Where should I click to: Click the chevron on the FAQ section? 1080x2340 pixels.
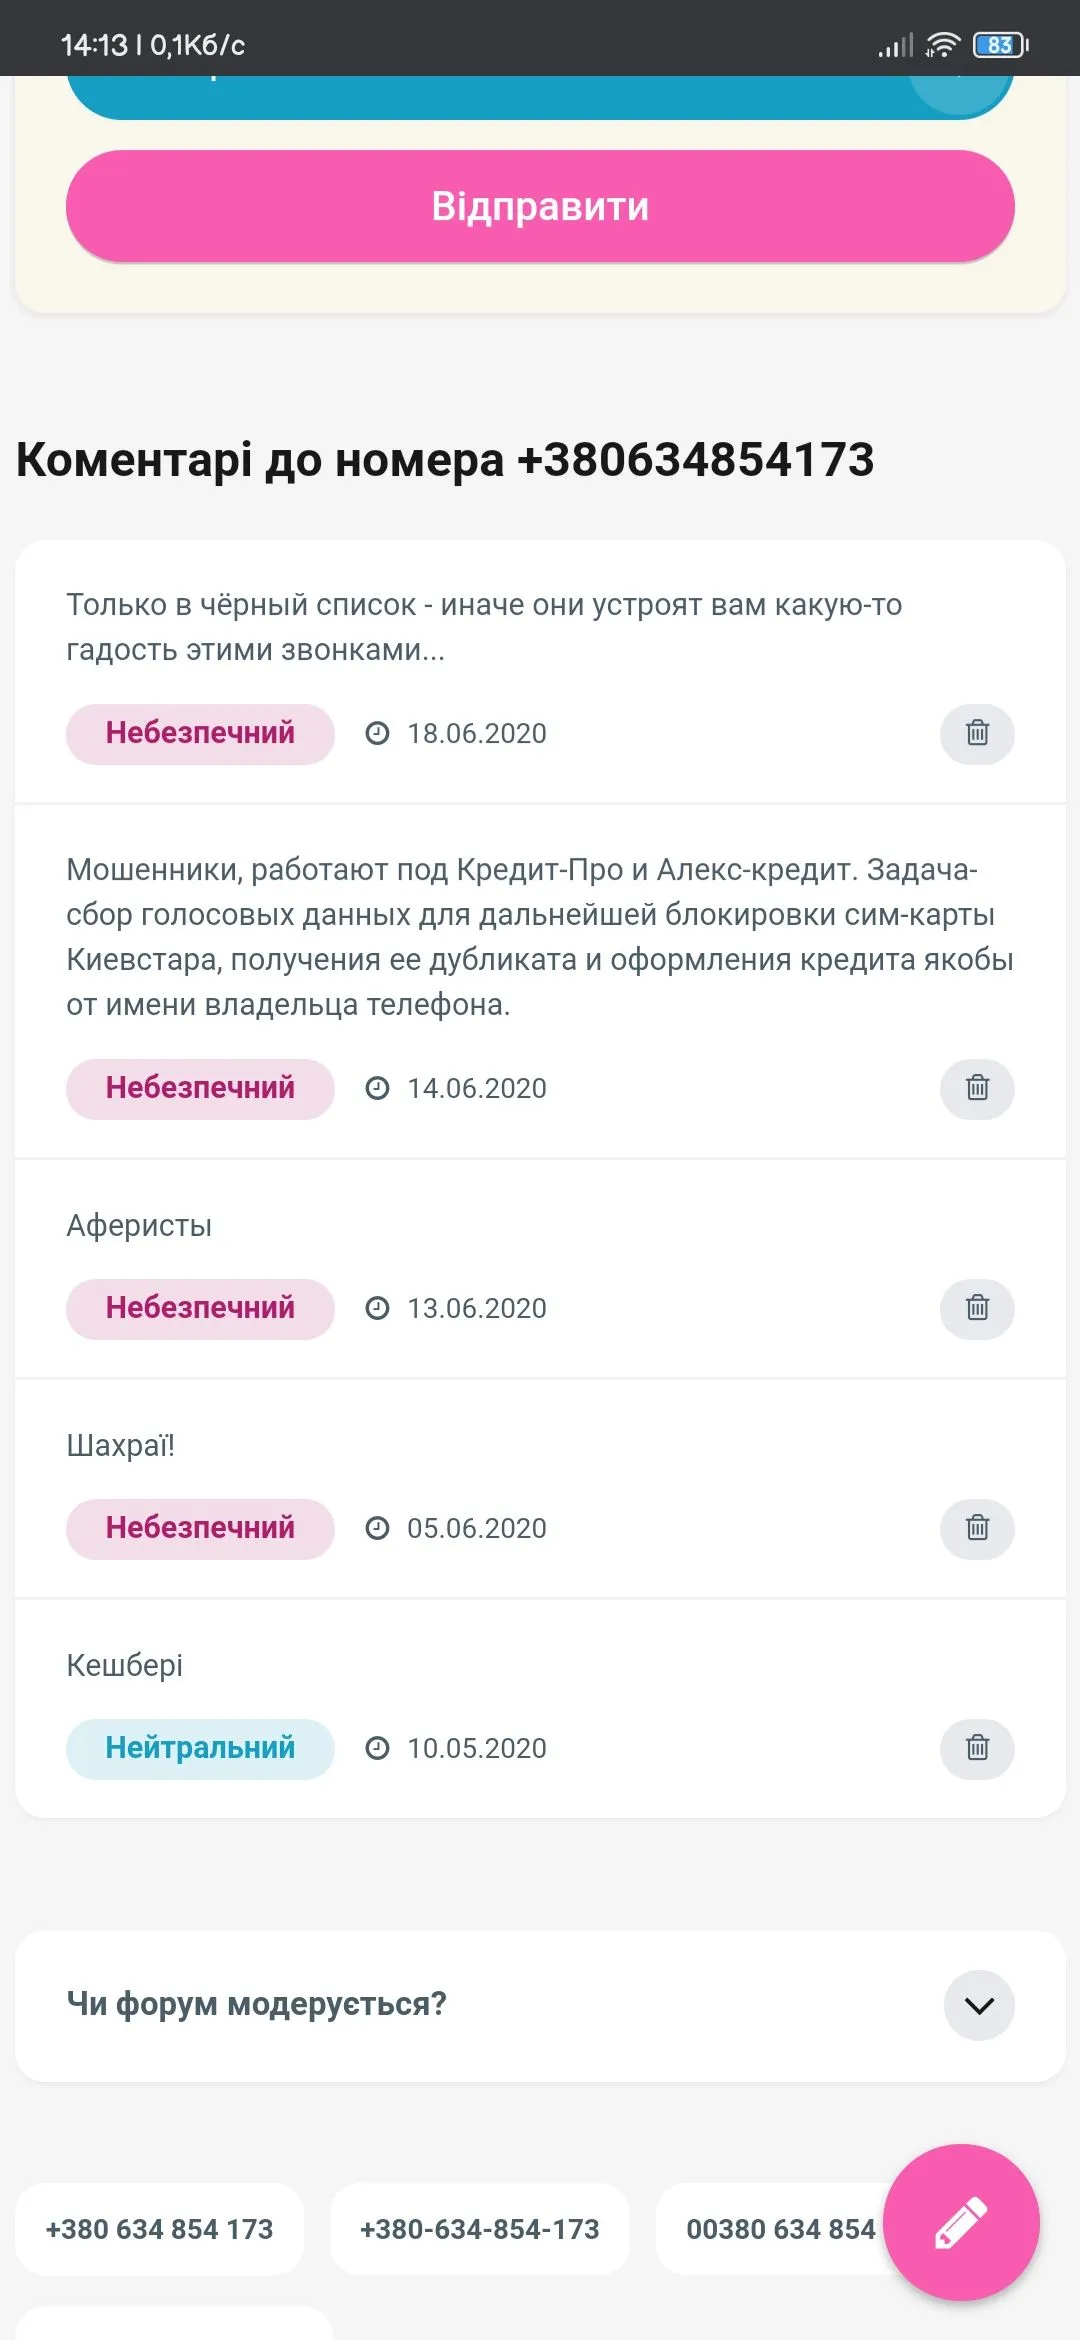click(977, 2005)
